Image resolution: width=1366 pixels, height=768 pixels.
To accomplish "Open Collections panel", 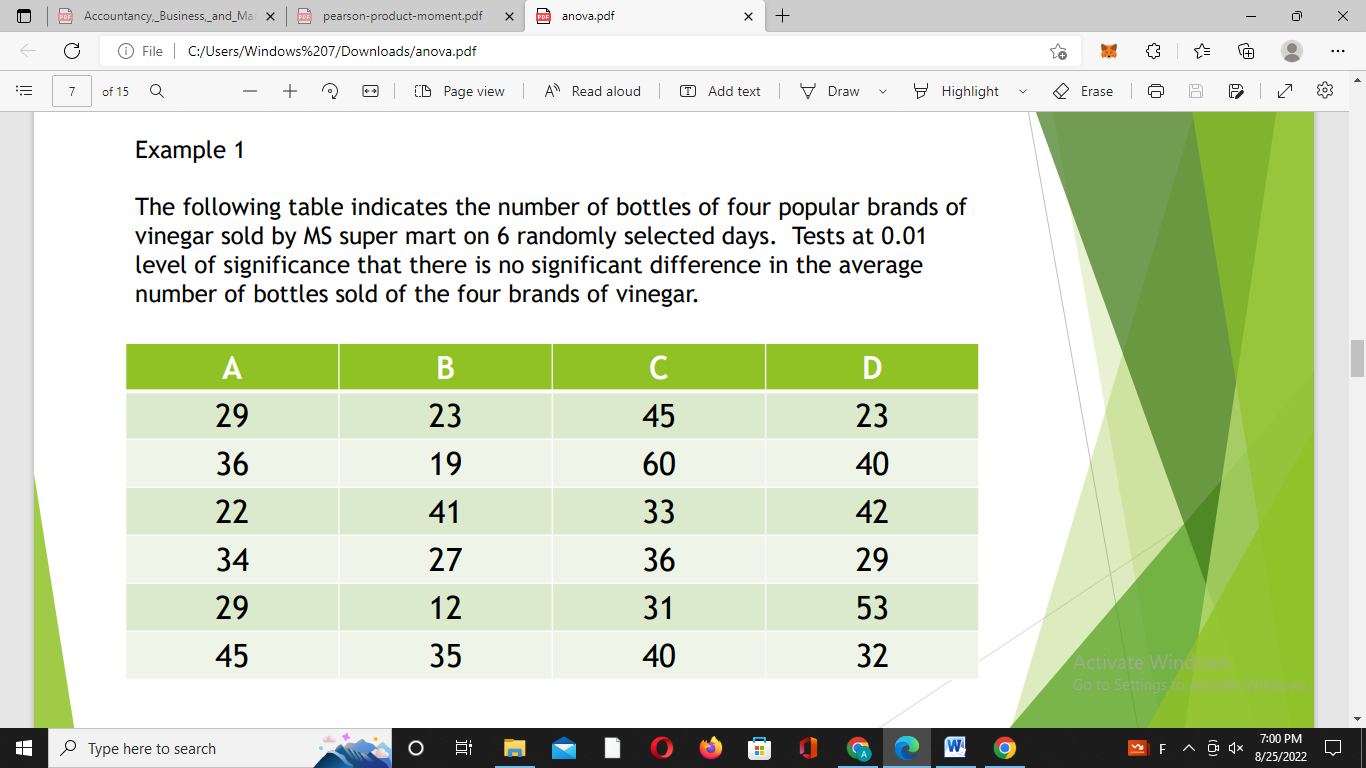I will coord(1246,51).
